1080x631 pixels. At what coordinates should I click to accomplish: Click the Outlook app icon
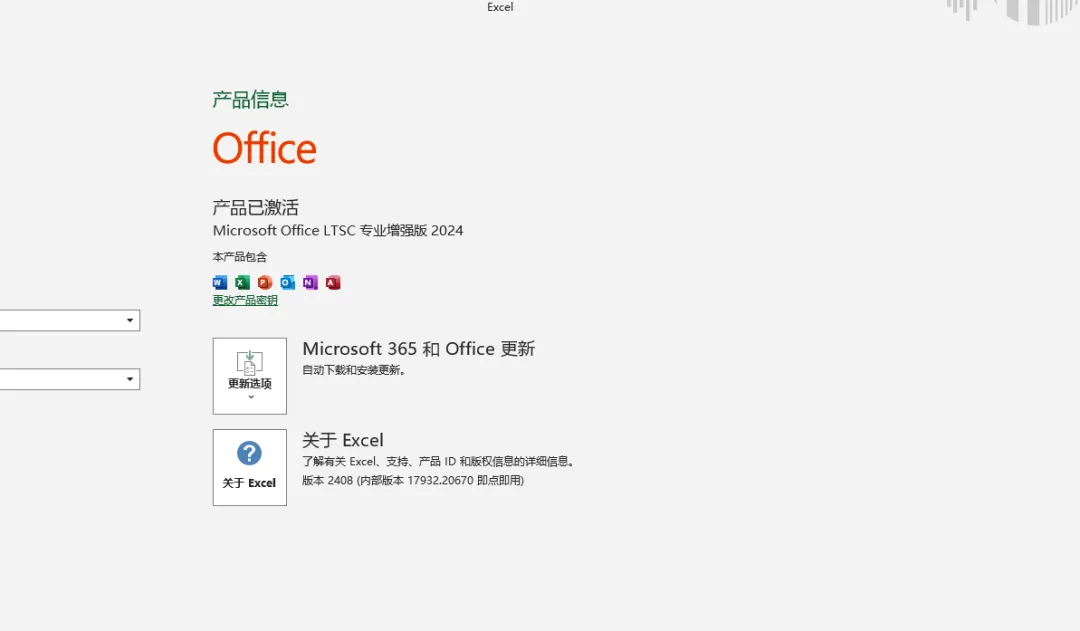(288, 282)
